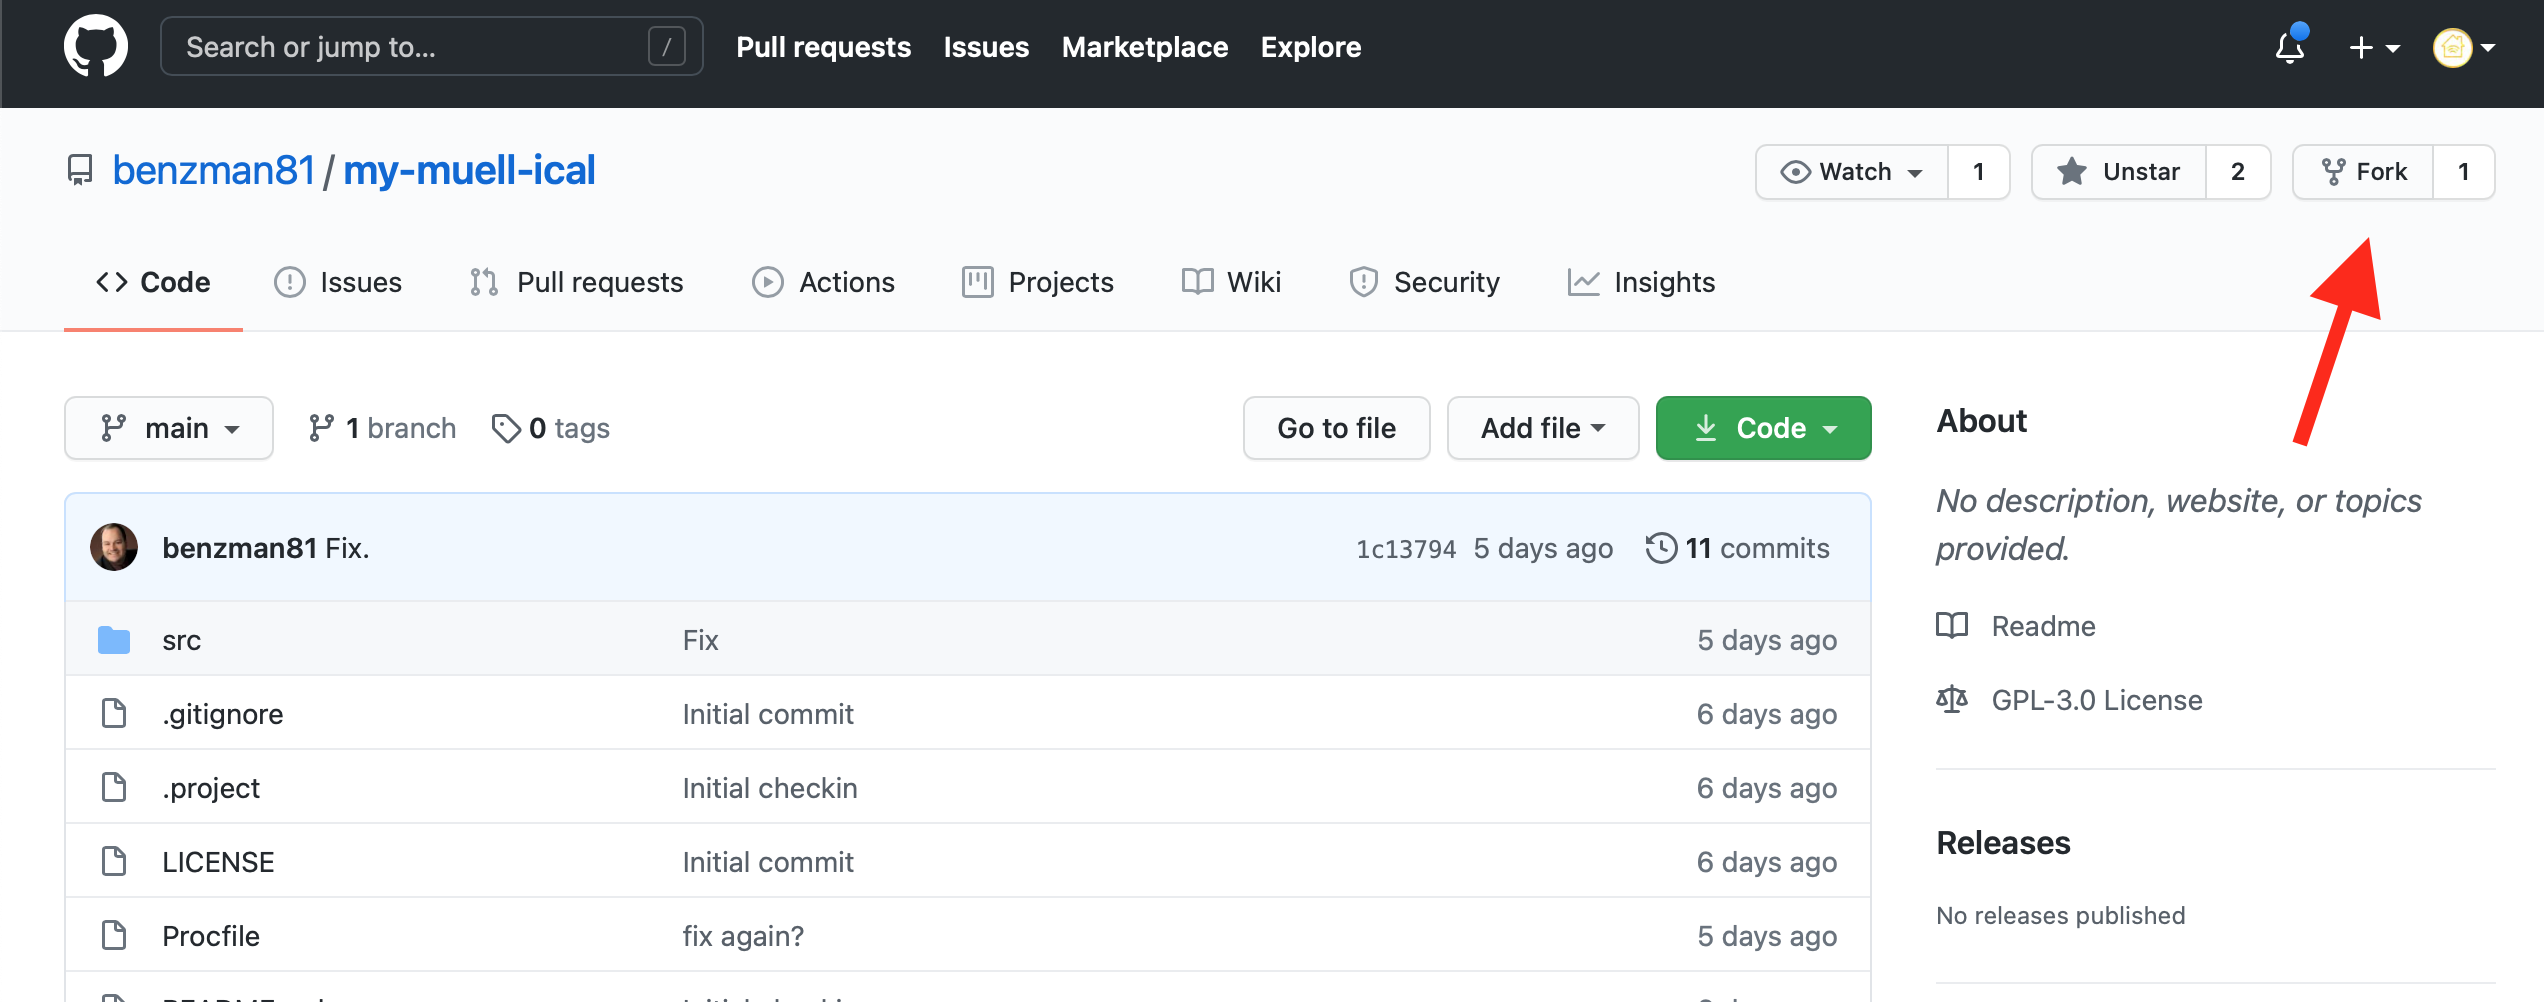
Task: Click benzman81's avatar in commit row
Action: tap(114, 548)
